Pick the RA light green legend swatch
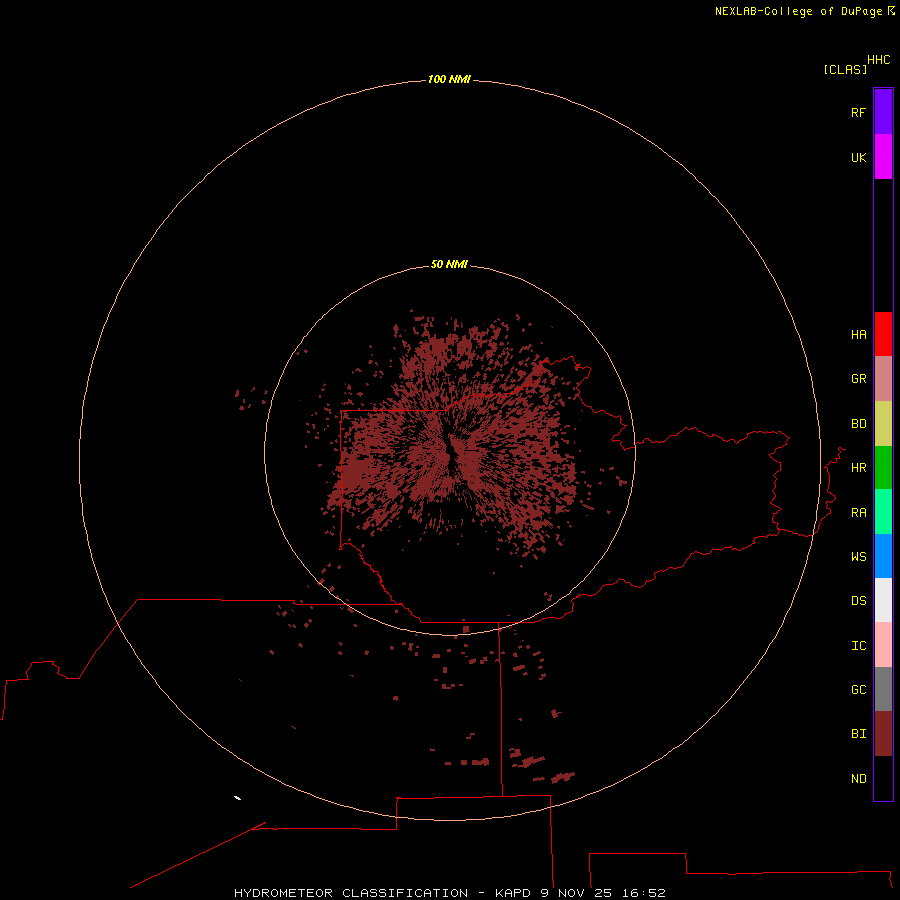Viewport: 900px width, 900px height. 883,512
